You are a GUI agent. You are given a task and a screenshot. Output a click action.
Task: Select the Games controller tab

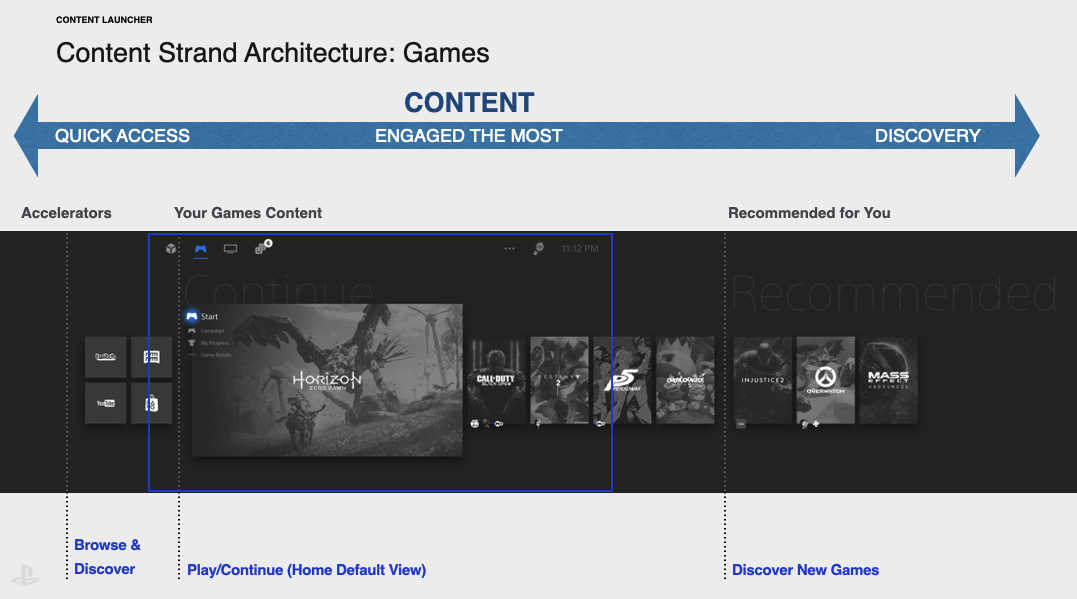201,249
